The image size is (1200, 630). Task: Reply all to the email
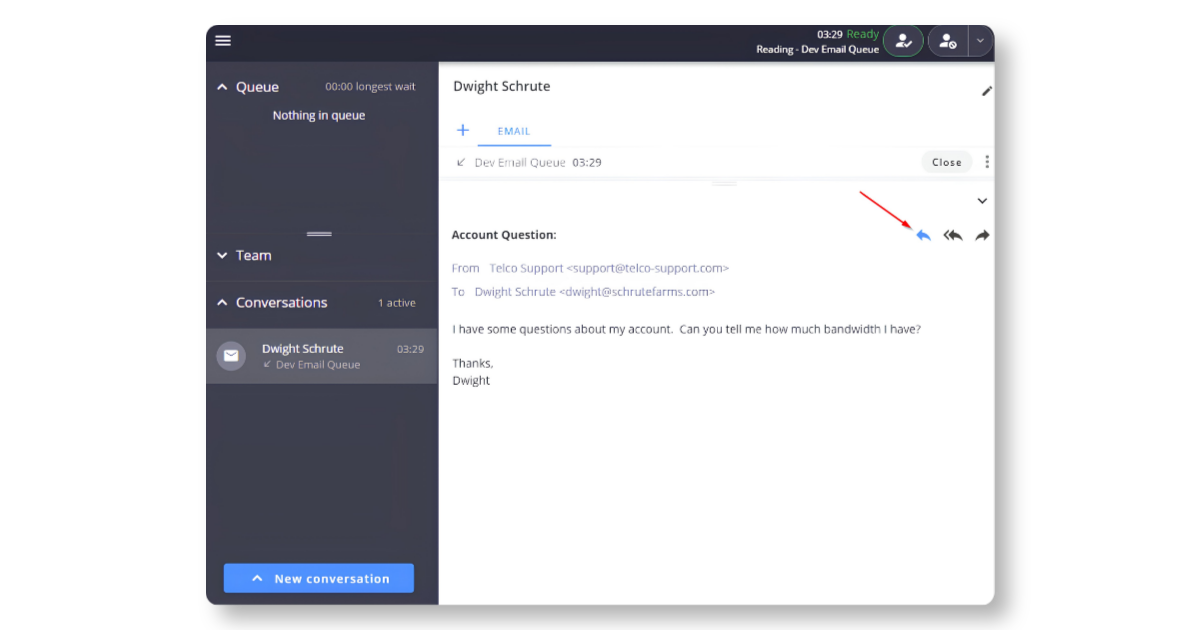point(953,235)
